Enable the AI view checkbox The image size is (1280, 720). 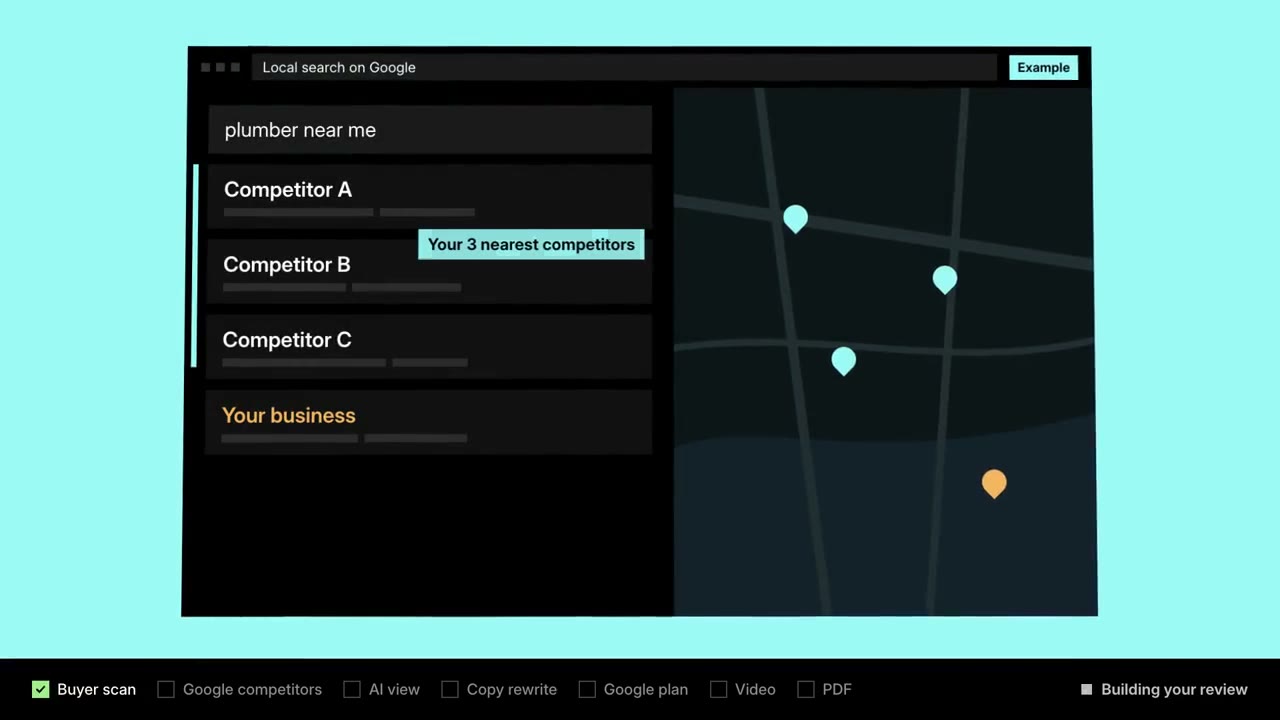(352, 689)
